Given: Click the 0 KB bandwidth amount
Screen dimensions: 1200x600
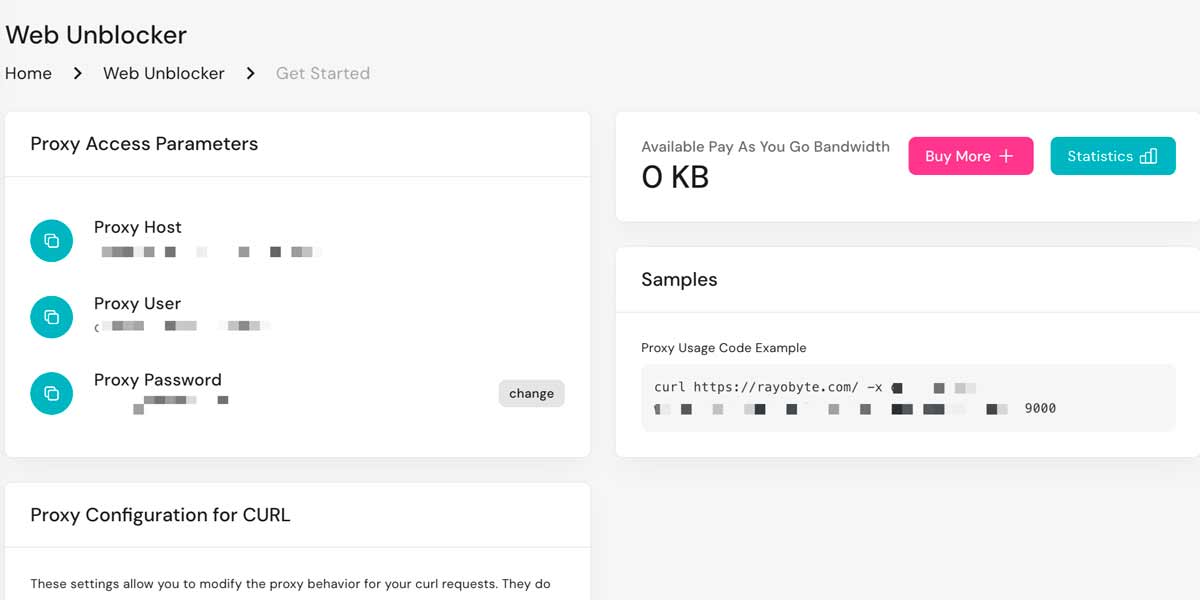Looking at the screenshot, I should tap(675, 178).
